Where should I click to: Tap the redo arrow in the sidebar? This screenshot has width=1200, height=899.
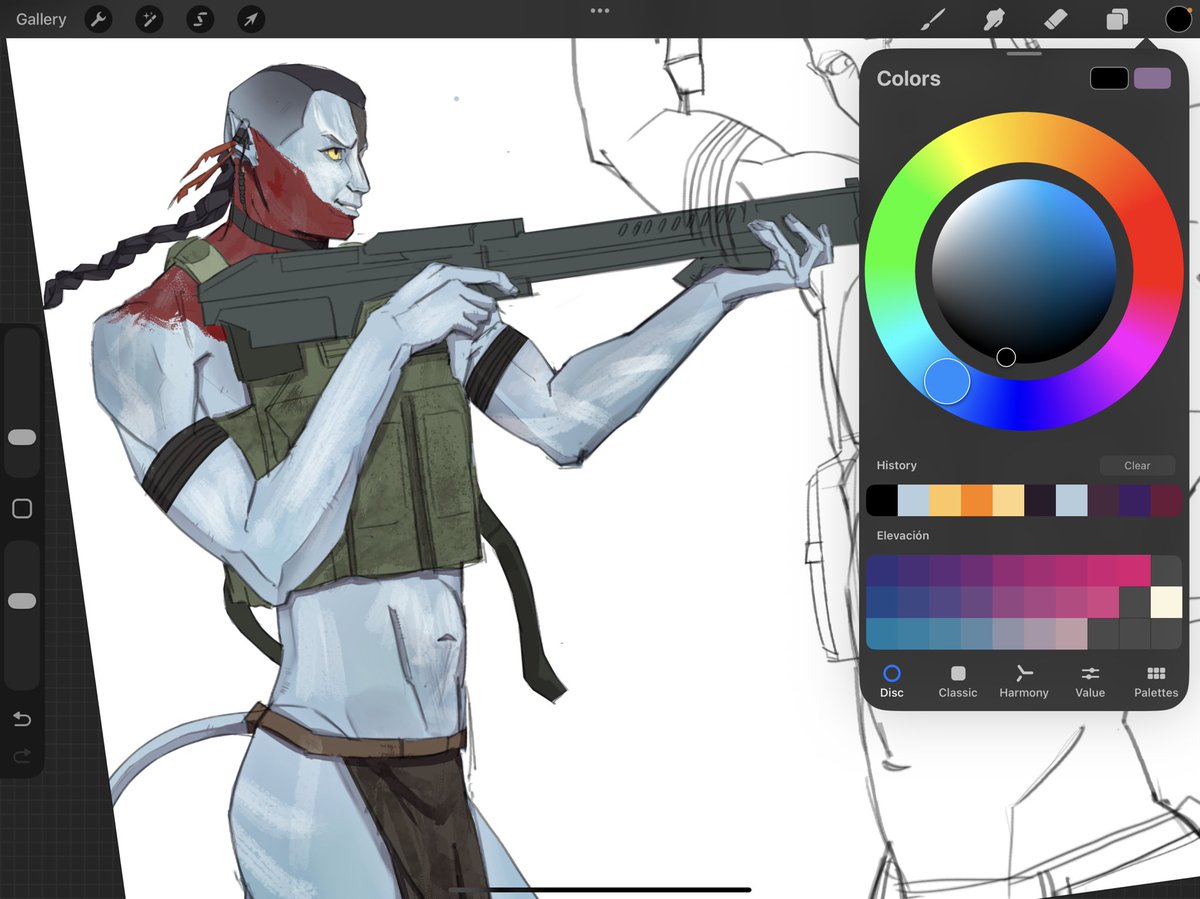click(x=22, y=757)
